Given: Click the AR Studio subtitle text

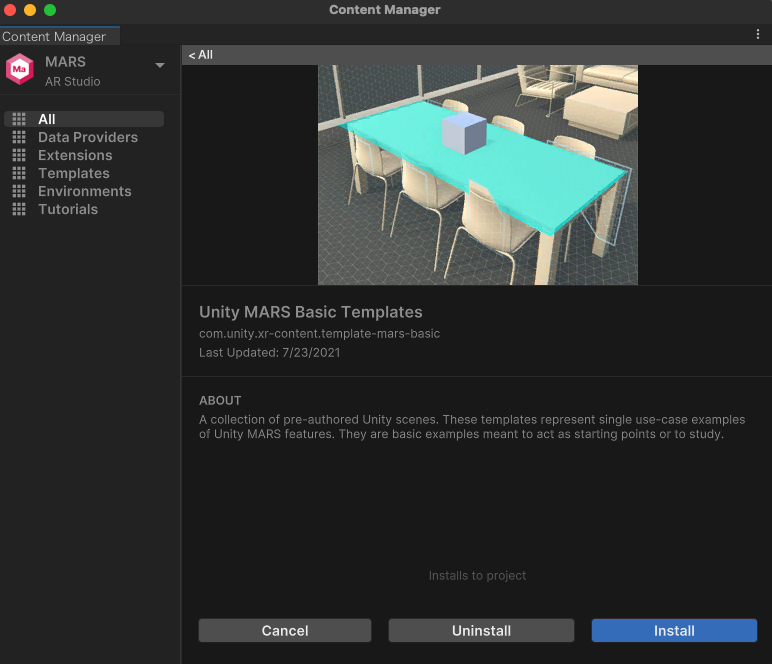Looking at the screenshot, I should point(73,82).
